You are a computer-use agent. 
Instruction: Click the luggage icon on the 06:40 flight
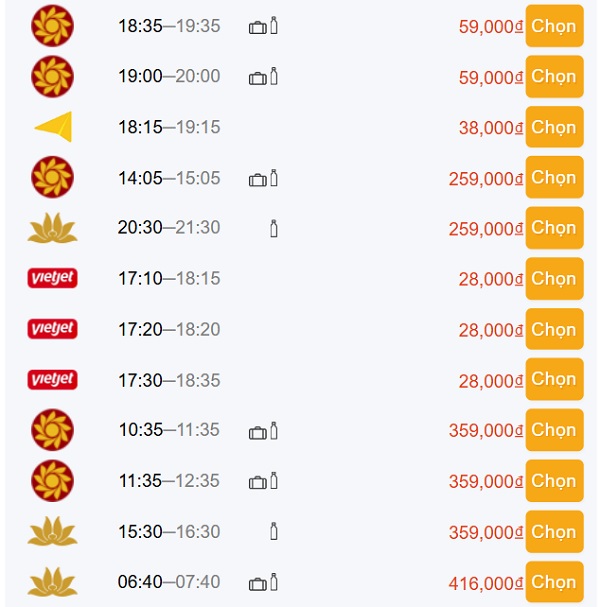point(257,584)
